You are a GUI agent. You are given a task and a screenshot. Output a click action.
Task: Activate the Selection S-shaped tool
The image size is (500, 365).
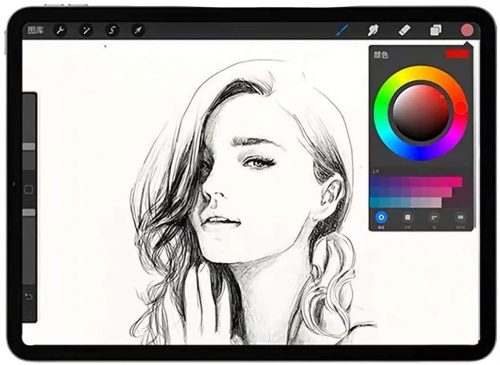pos(112,31)
